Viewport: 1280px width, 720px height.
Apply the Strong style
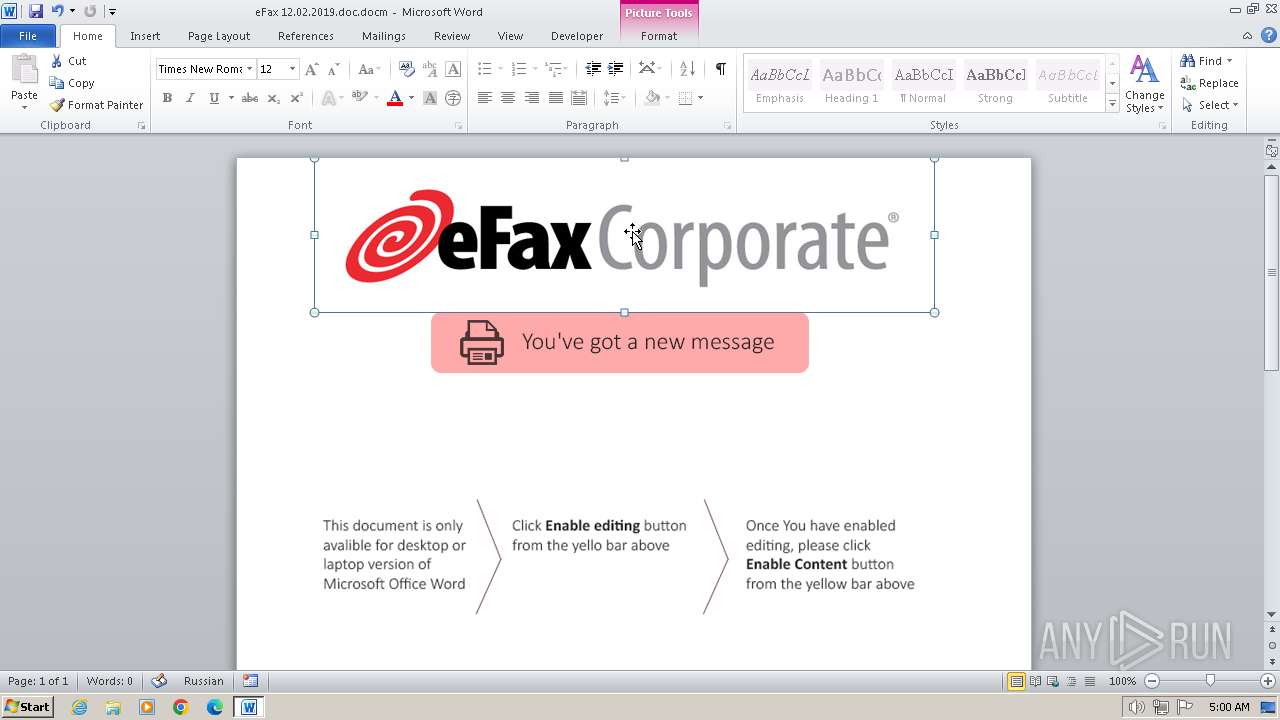click(x=996, y=83)
